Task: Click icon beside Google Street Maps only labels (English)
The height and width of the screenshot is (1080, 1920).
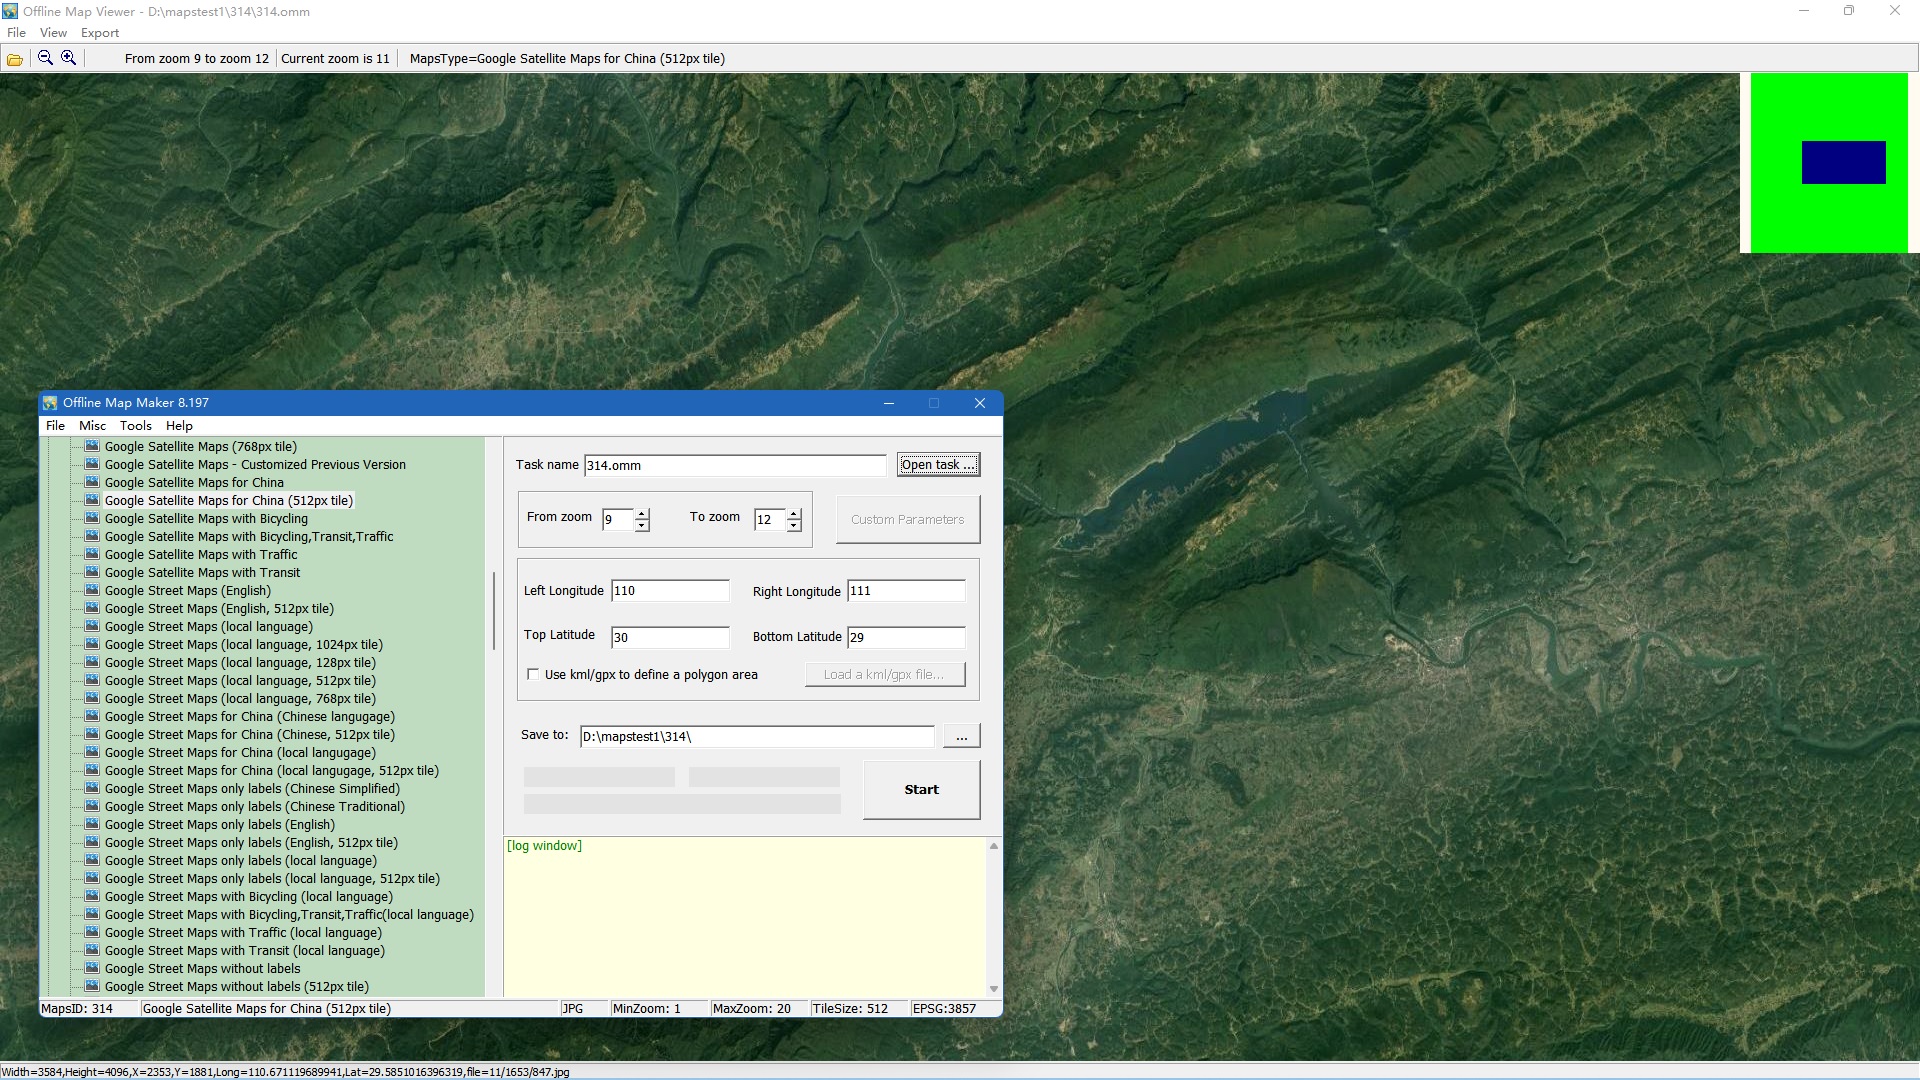Action: [x=92, y=824]
